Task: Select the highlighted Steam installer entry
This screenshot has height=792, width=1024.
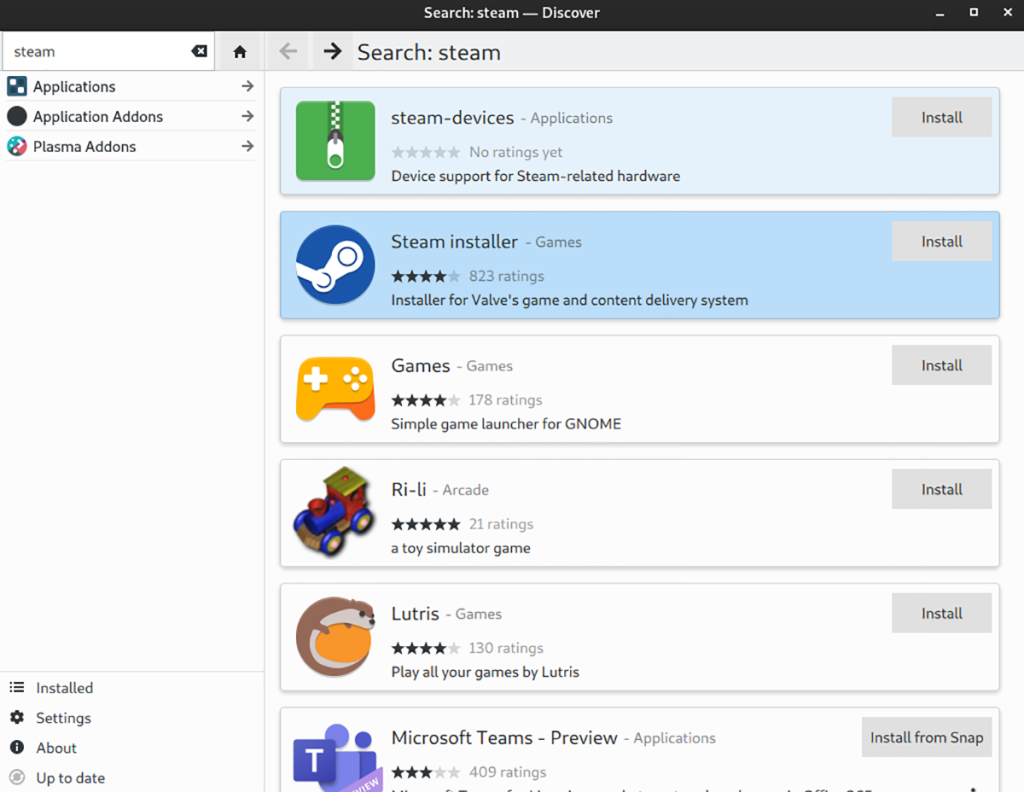Action: (x=600, y=264)
